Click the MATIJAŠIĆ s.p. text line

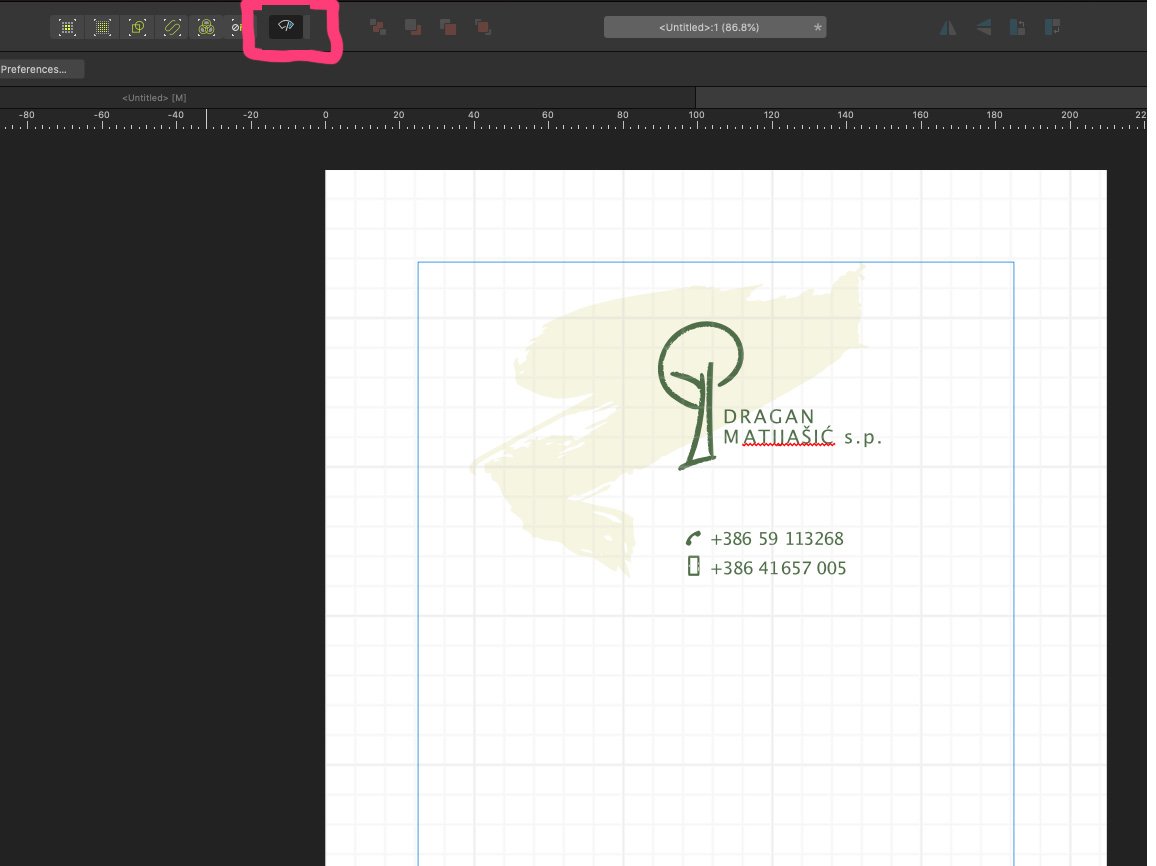point(802,437)
